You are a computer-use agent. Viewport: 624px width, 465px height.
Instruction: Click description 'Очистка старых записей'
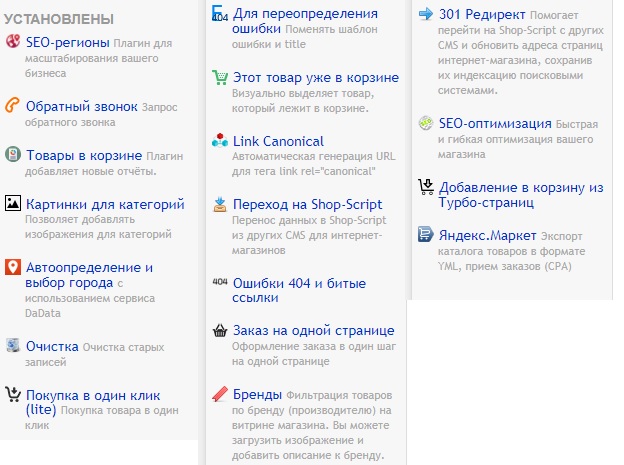[x=94, y=355]
